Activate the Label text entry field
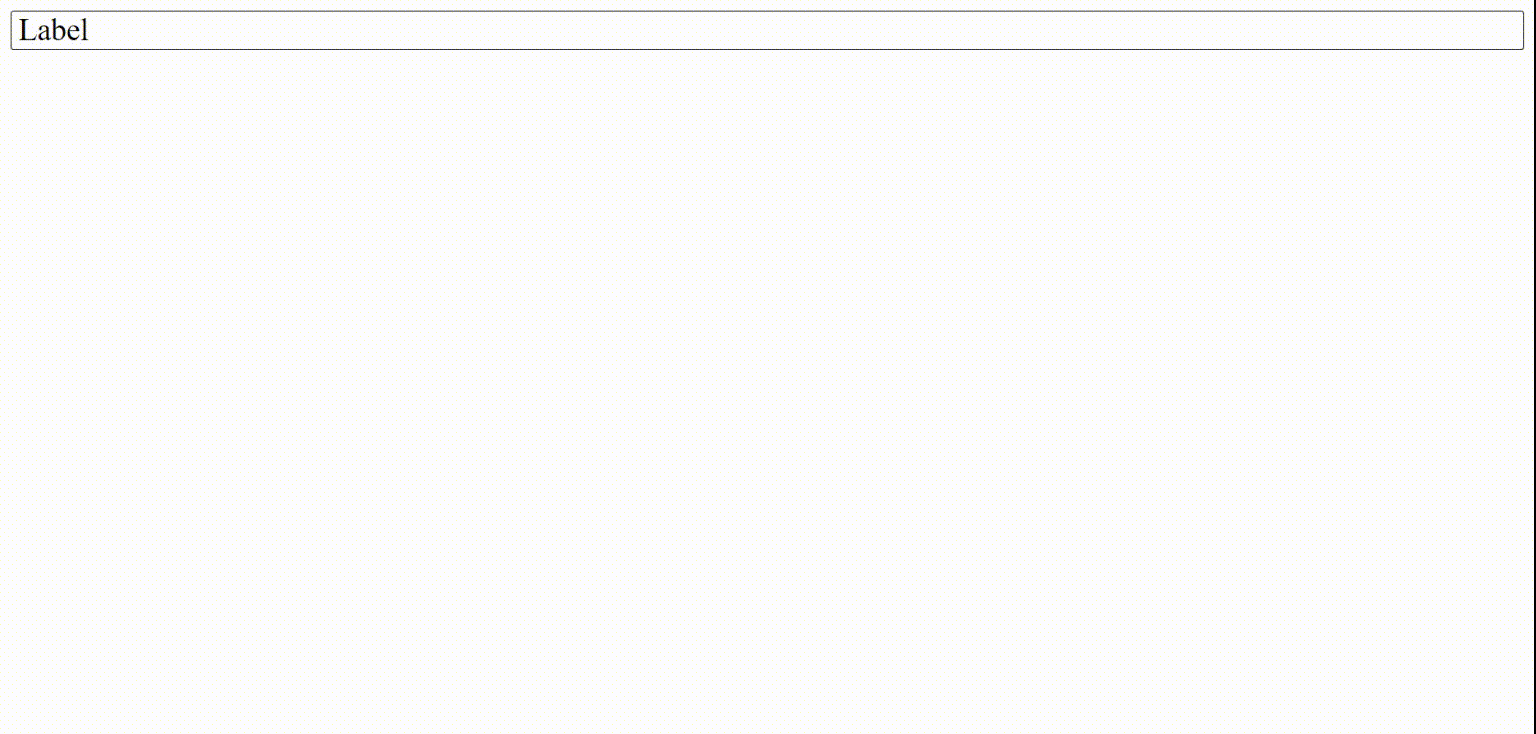Image resolution: width=1536 pixels, height=734 pixels. point(767,30)
